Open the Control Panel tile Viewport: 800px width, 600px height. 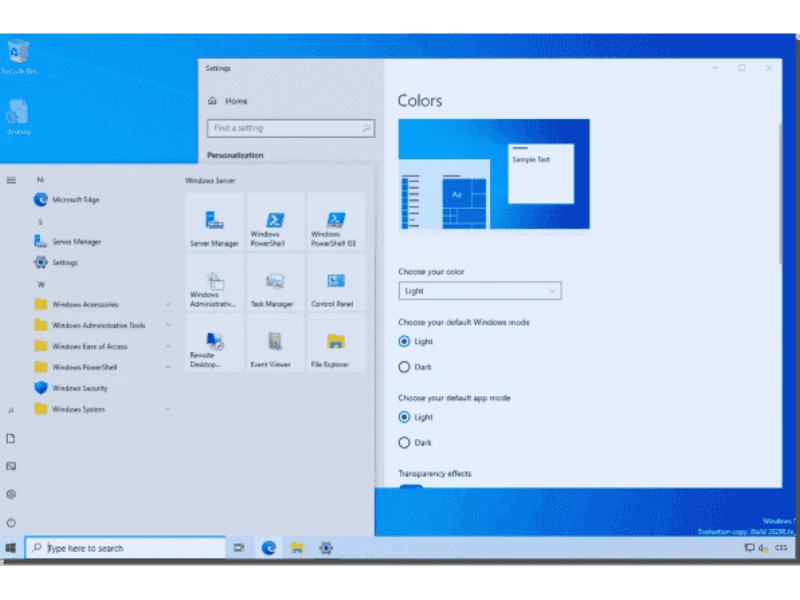[x=336, y=283]
